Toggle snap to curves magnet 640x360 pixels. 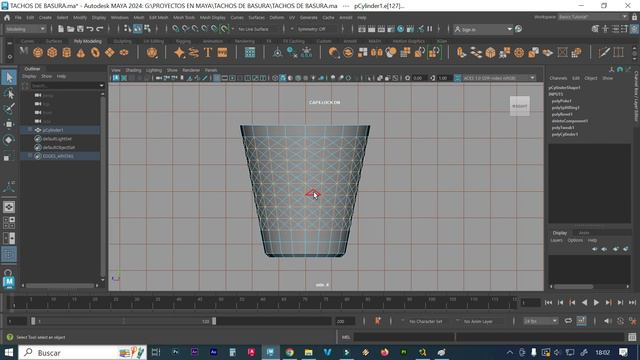185,29
